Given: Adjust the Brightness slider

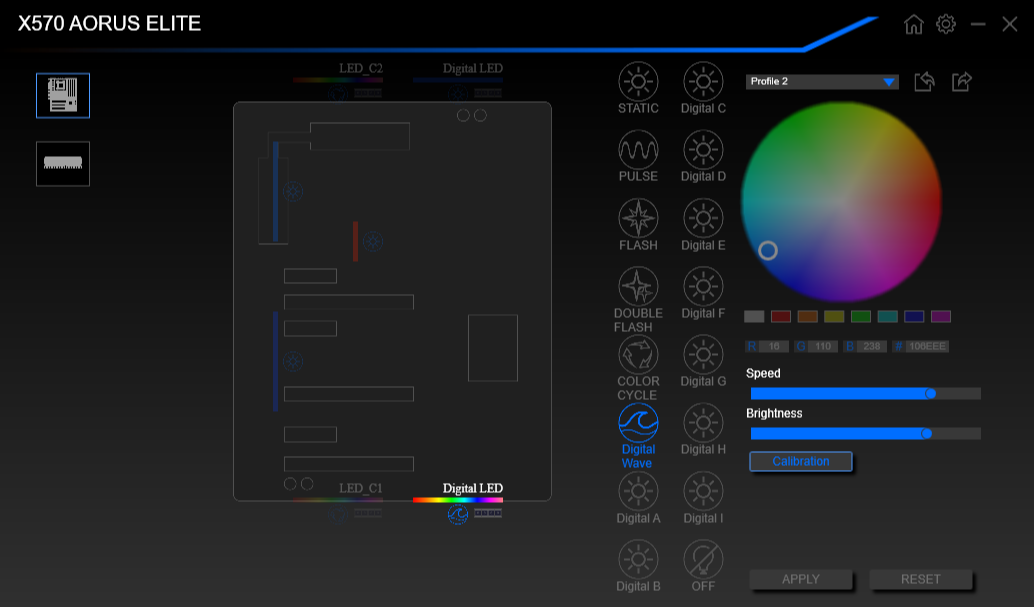Looking at the screenshot, I should (865, 433).
